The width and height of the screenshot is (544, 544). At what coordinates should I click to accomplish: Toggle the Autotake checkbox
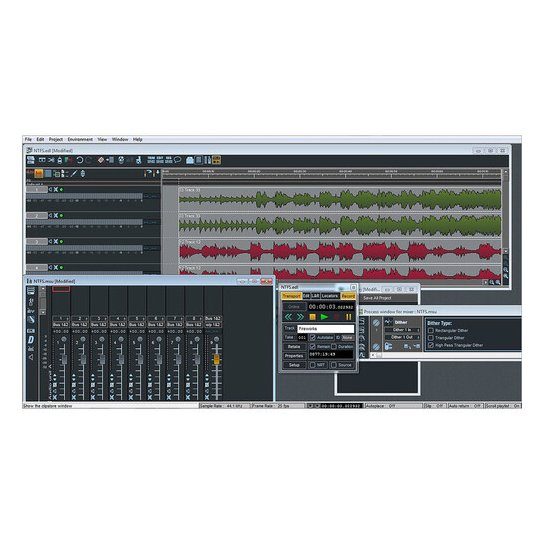coord(313,337)
